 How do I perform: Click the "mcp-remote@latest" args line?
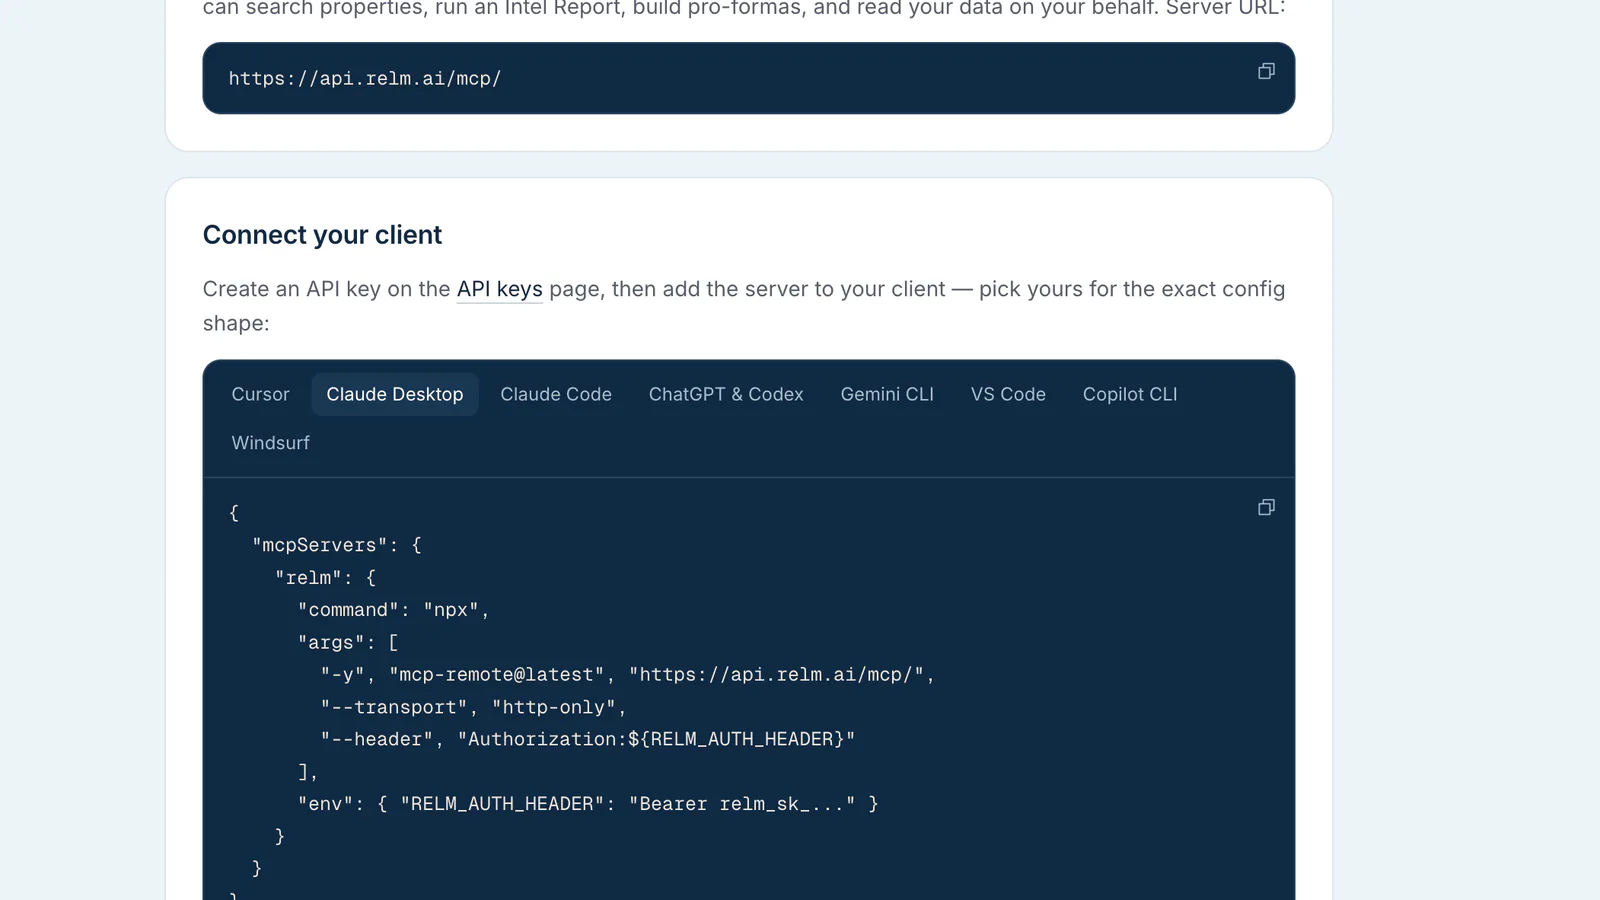pos(628,675)
